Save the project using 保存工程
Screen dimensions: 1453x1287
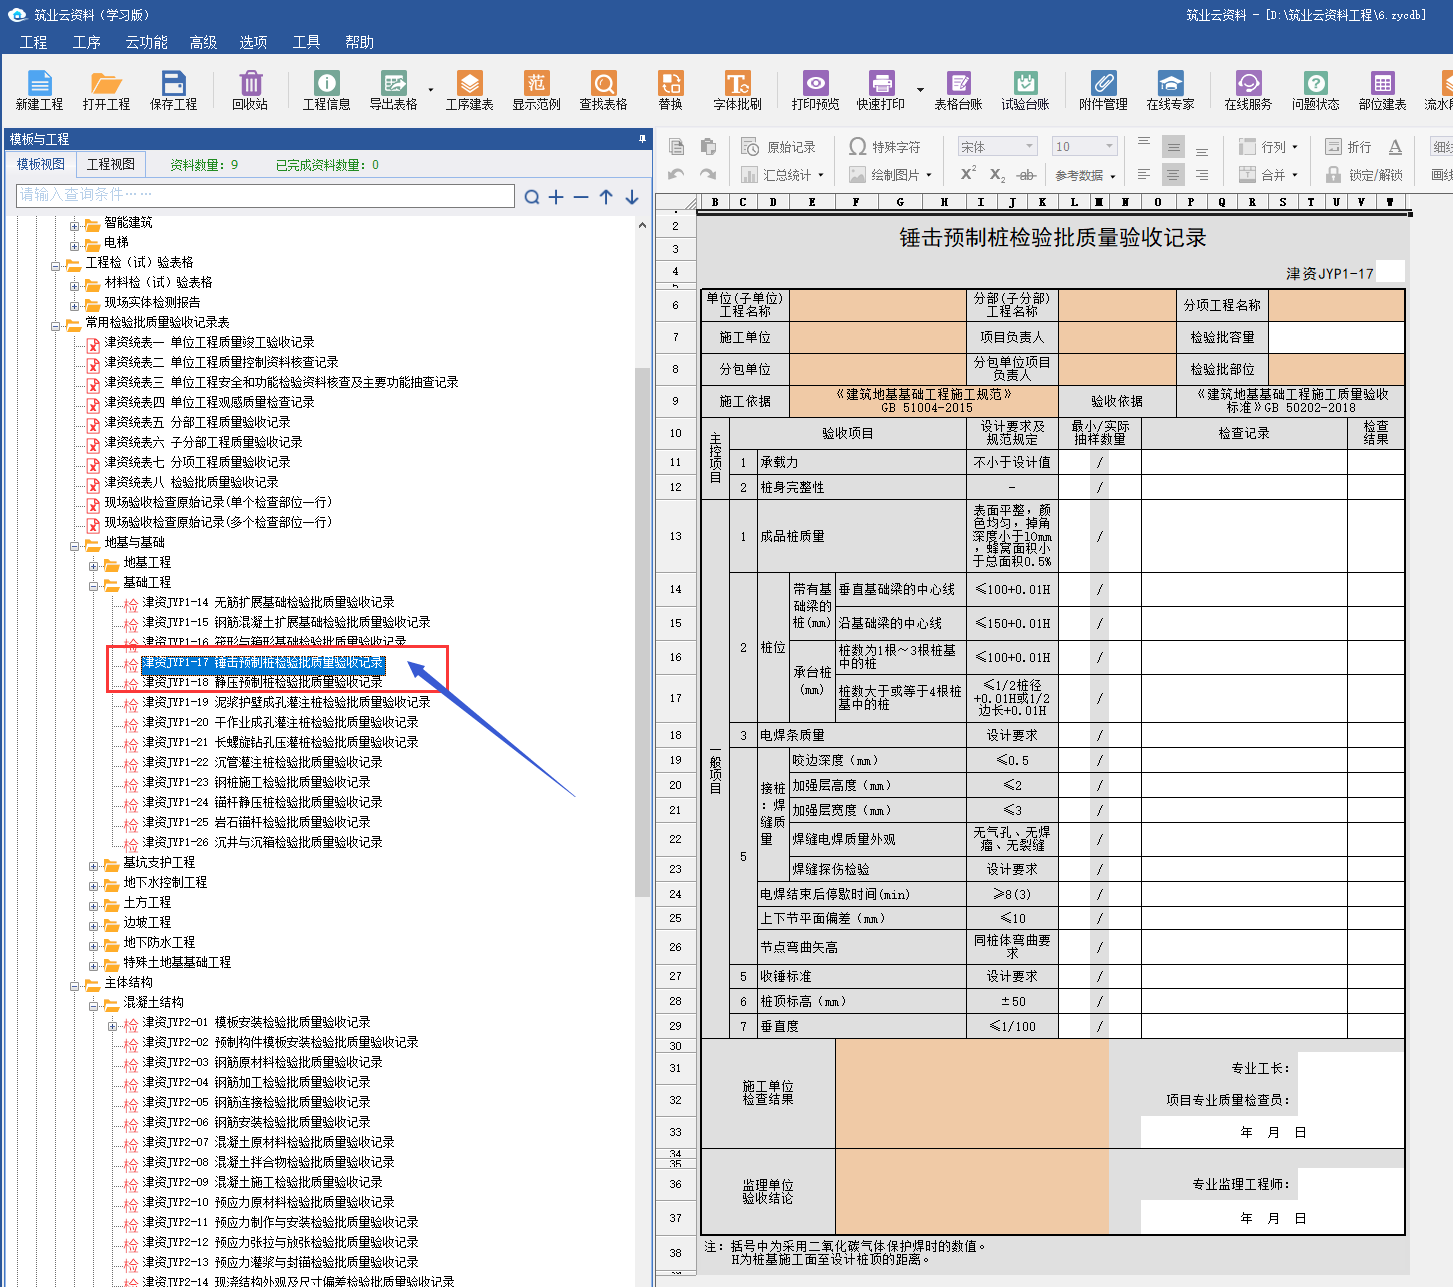tap(173, 90)
